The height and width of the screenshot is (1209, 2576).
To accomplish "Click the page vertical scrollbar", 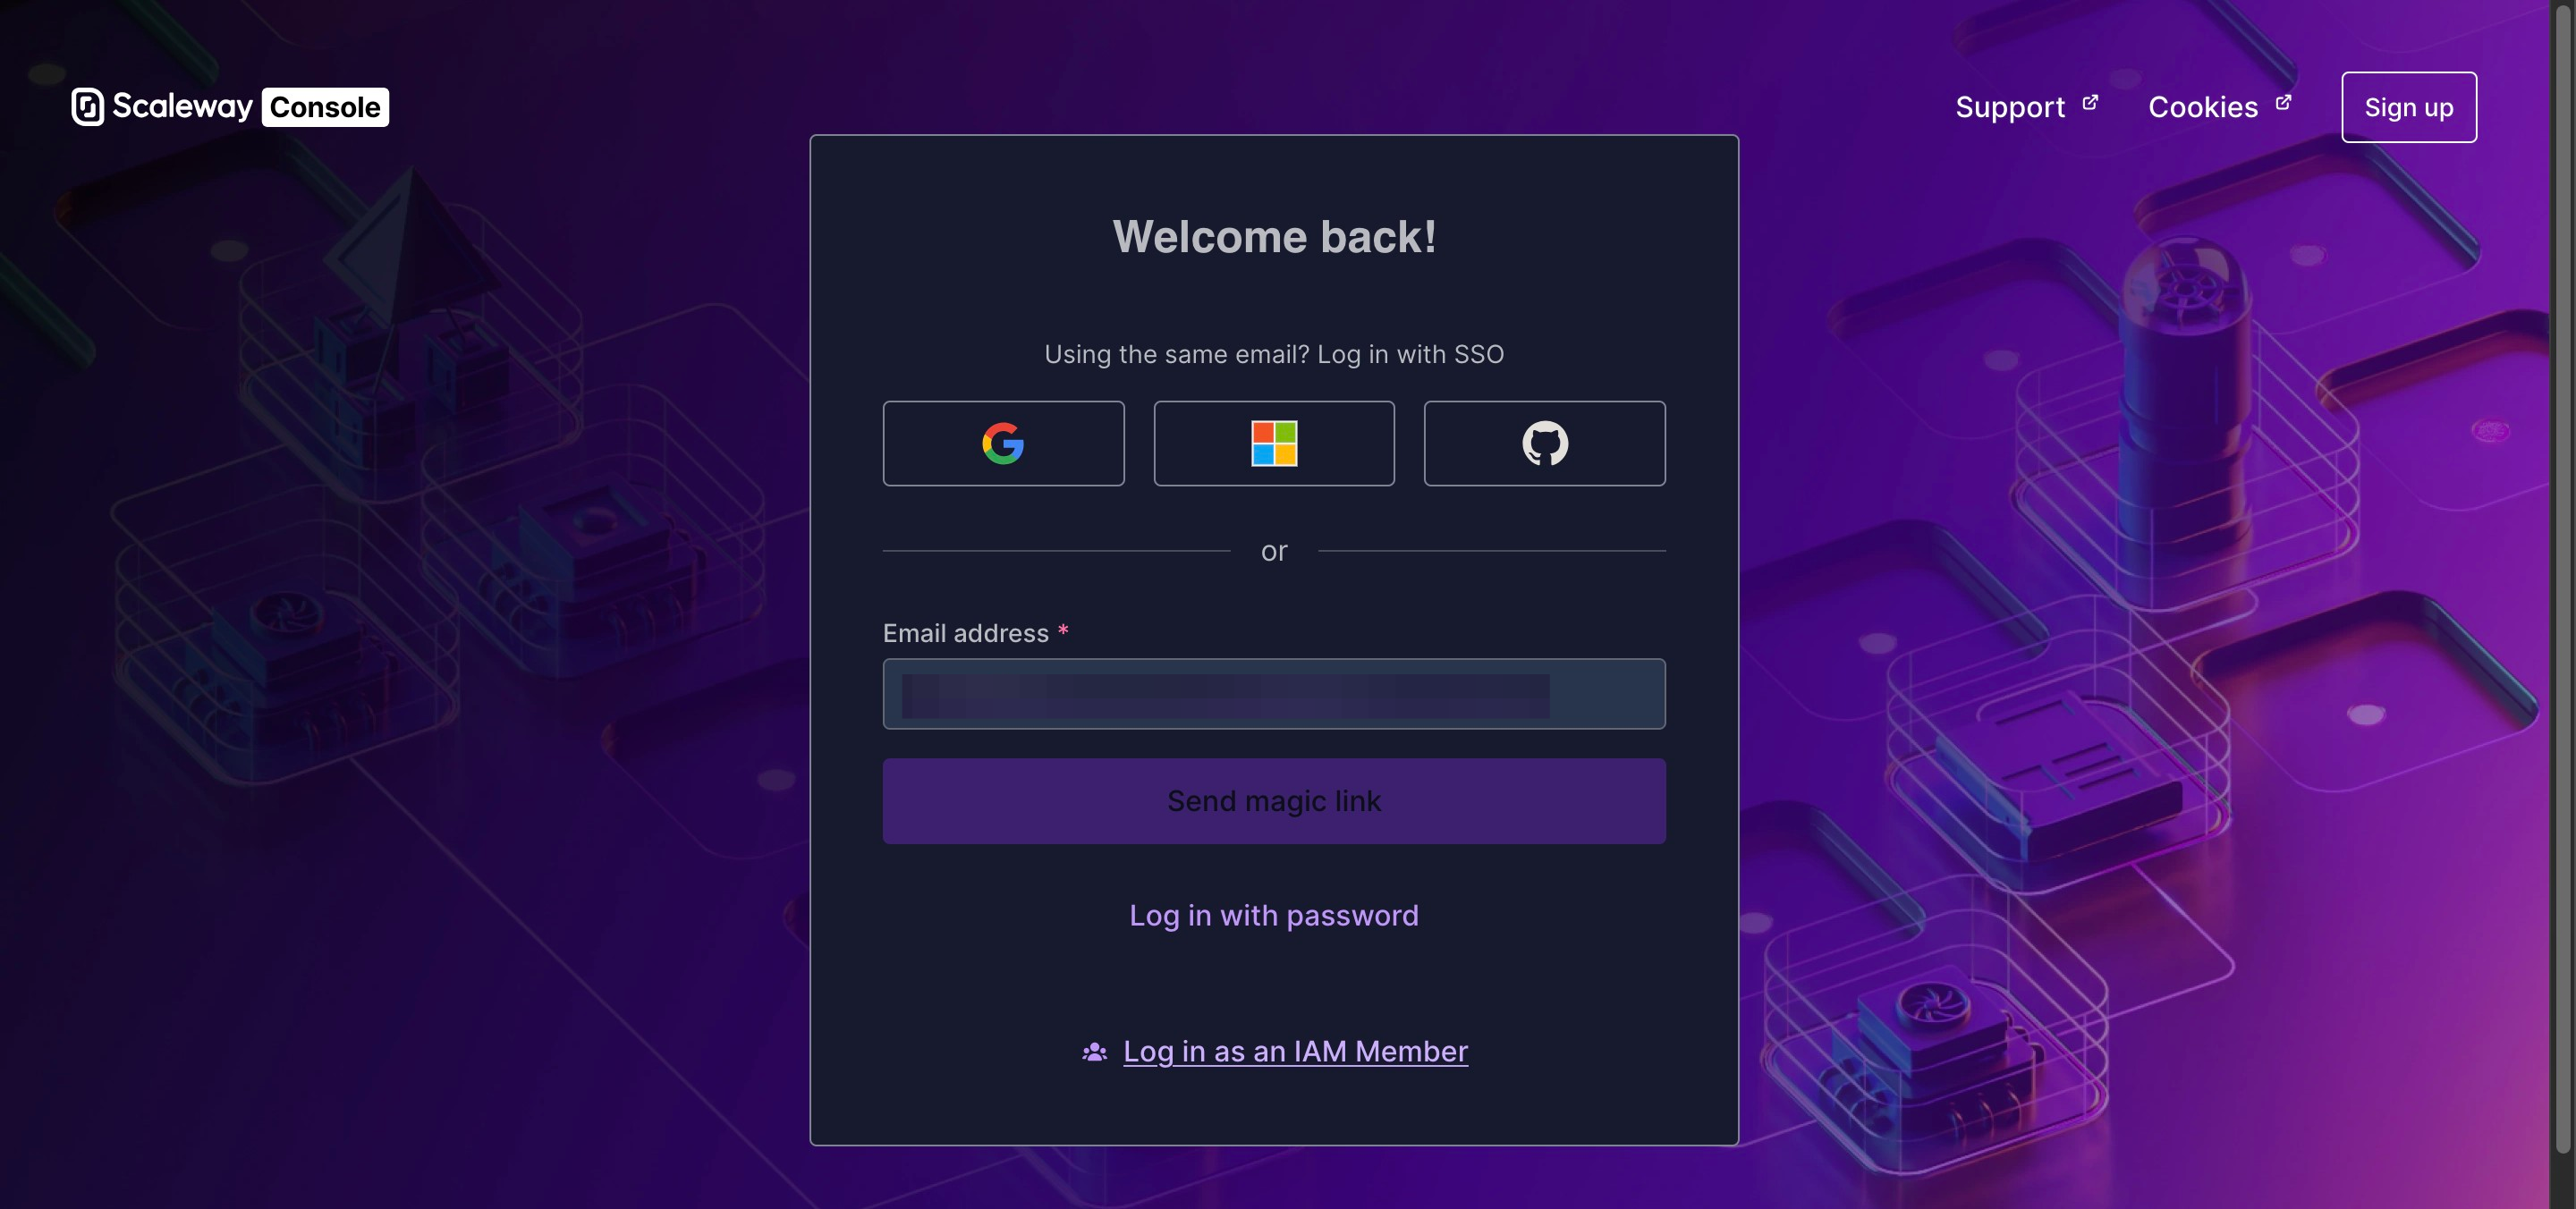I will (2563, 580).
